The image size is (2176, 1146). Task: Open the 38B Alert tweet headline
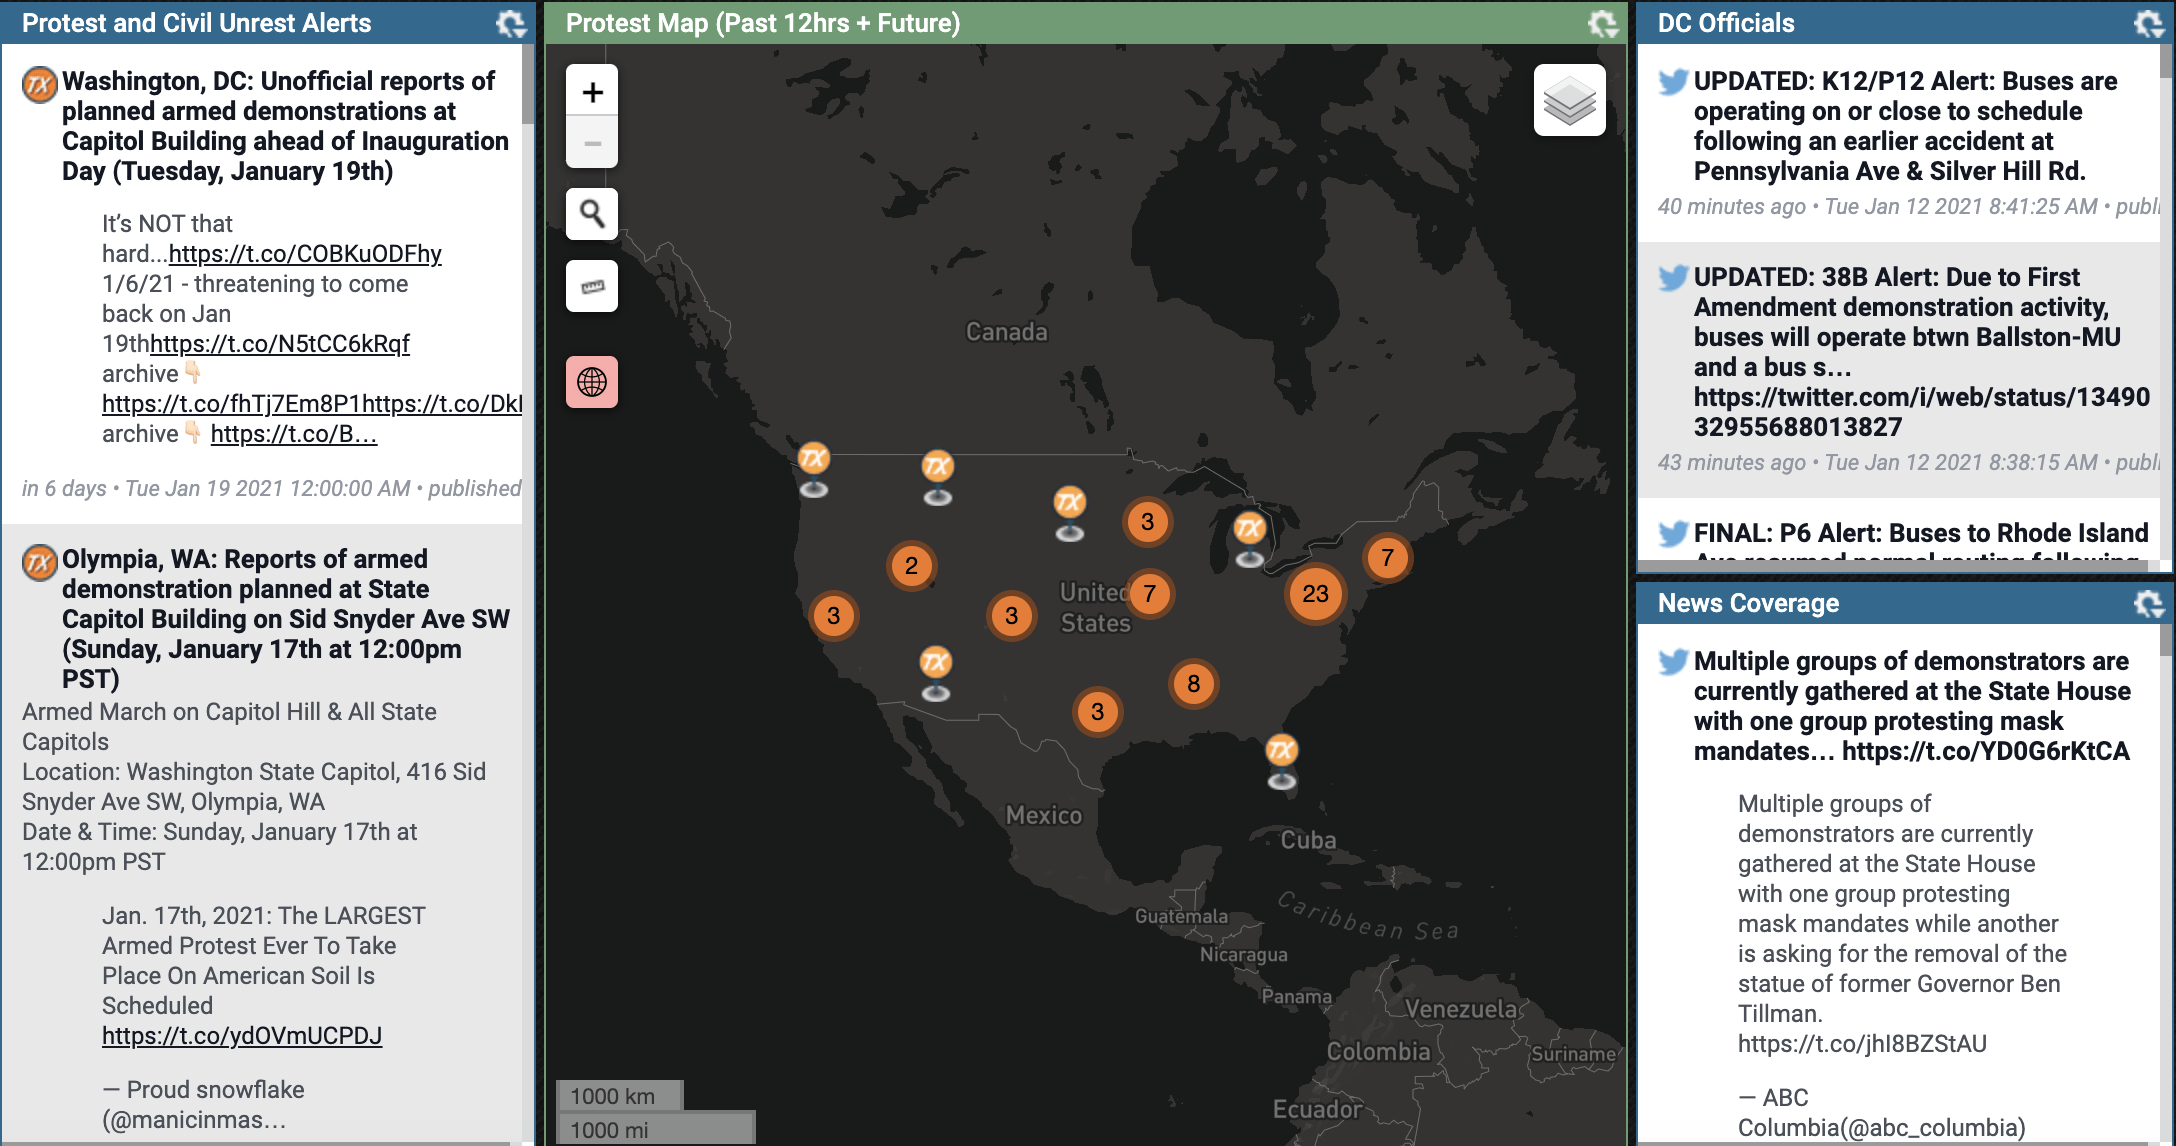click(1921, 352)
